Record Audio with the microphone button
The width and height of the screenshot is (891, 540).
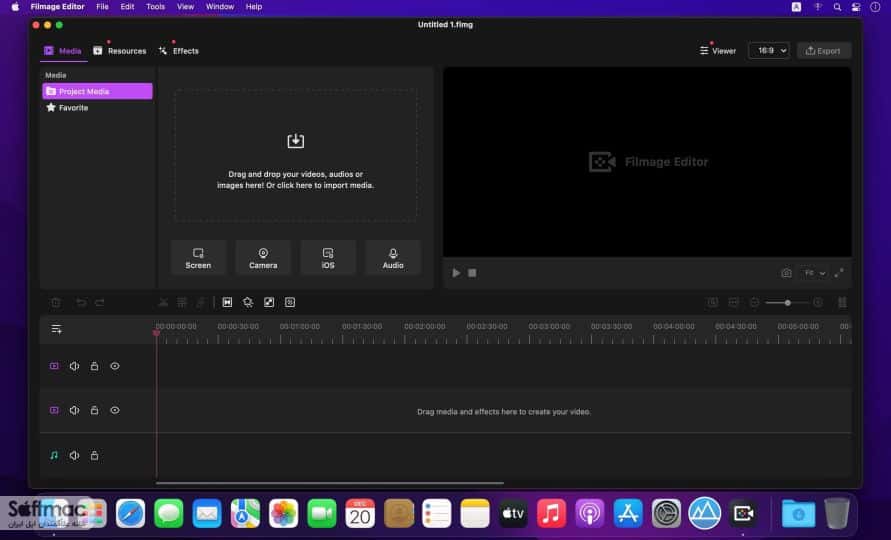[393, 258]
